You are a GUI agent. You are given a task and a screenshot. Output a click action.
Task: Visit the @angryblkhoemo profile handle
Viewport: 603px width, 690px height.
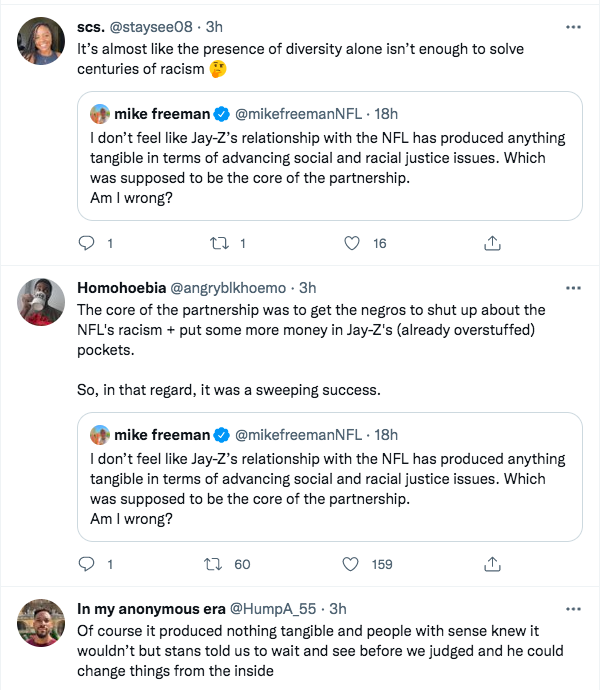228,288
